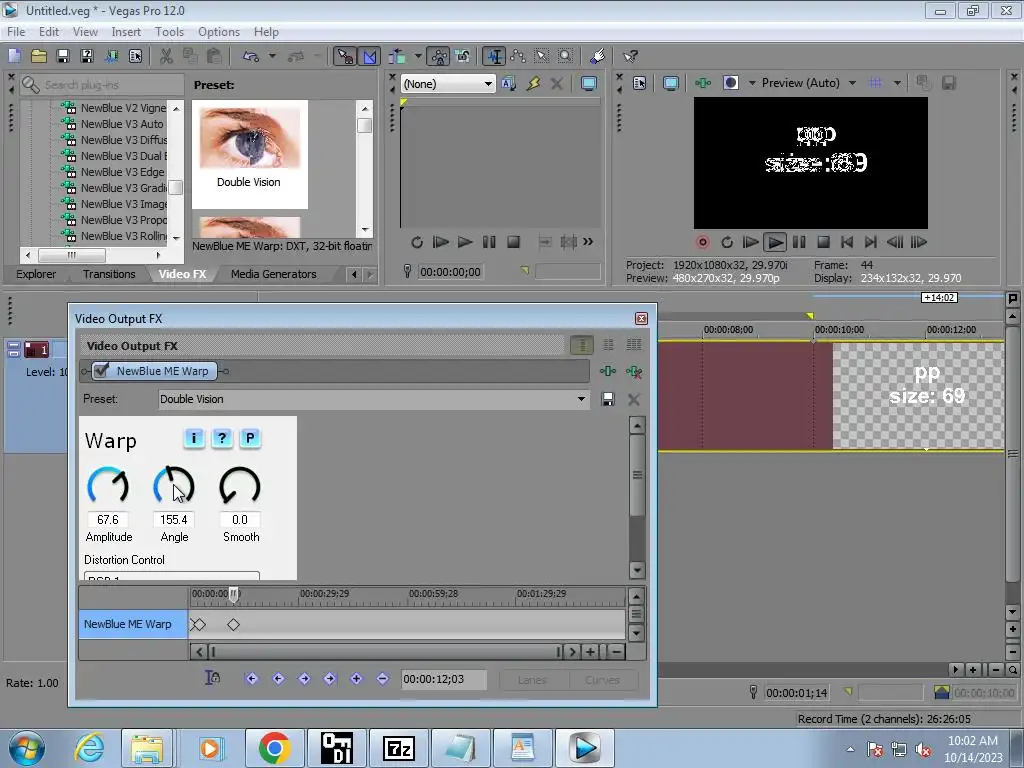Toggle preview on external monitor icon
This screenshot has height=768, width=1024.
tap(670, 83)
